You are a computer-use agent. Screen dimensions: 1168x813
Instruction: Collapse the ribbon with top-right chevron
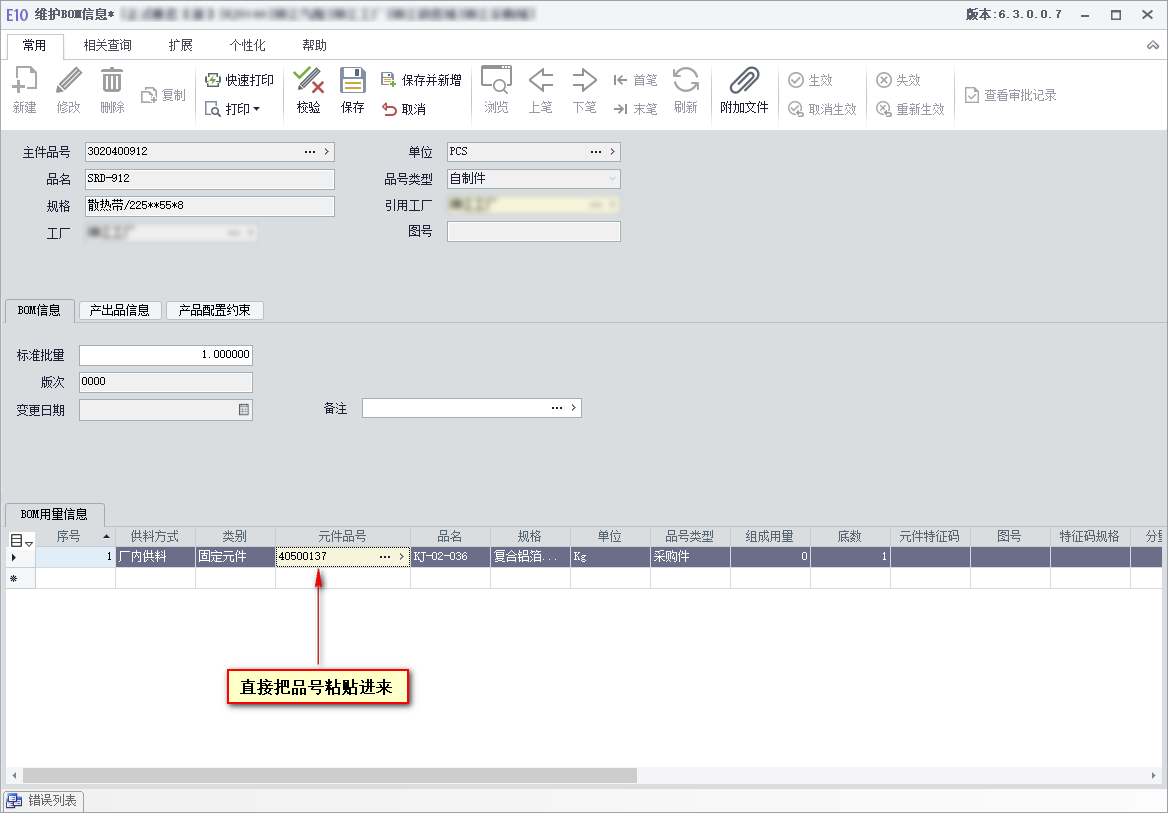pos(1153,45)
